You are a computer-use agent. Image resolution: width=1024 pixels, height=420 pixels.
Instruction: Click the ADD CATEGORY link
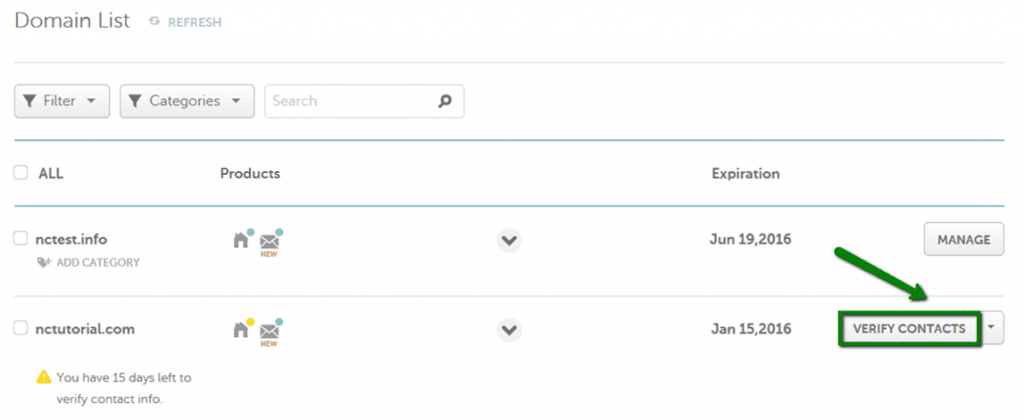tap(98, 263)
